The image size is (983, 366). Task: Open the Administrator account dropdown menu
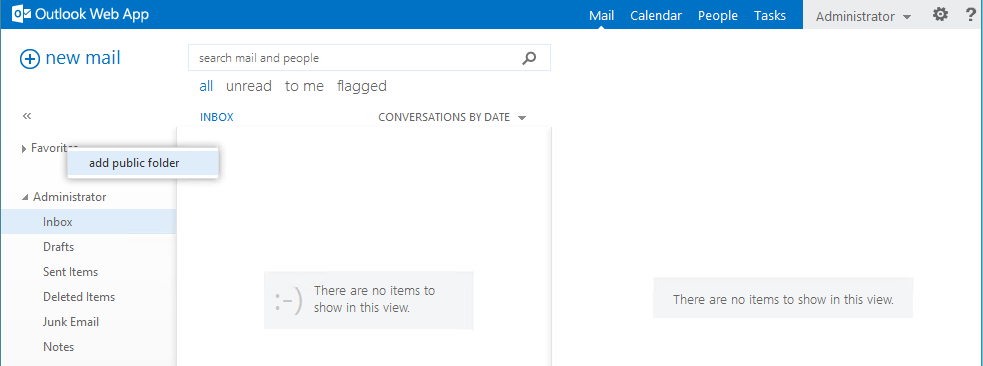pyautogui.click(x=863, y=16)
